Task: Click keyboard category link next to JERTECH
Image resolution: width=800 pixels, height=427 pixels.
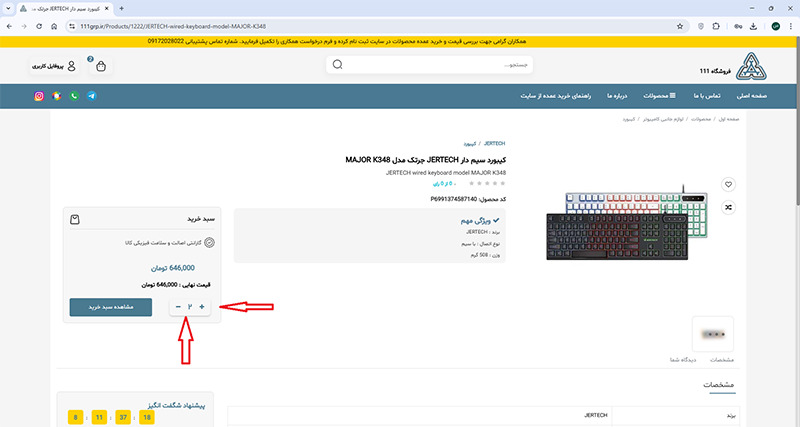Action: point(469,144)
